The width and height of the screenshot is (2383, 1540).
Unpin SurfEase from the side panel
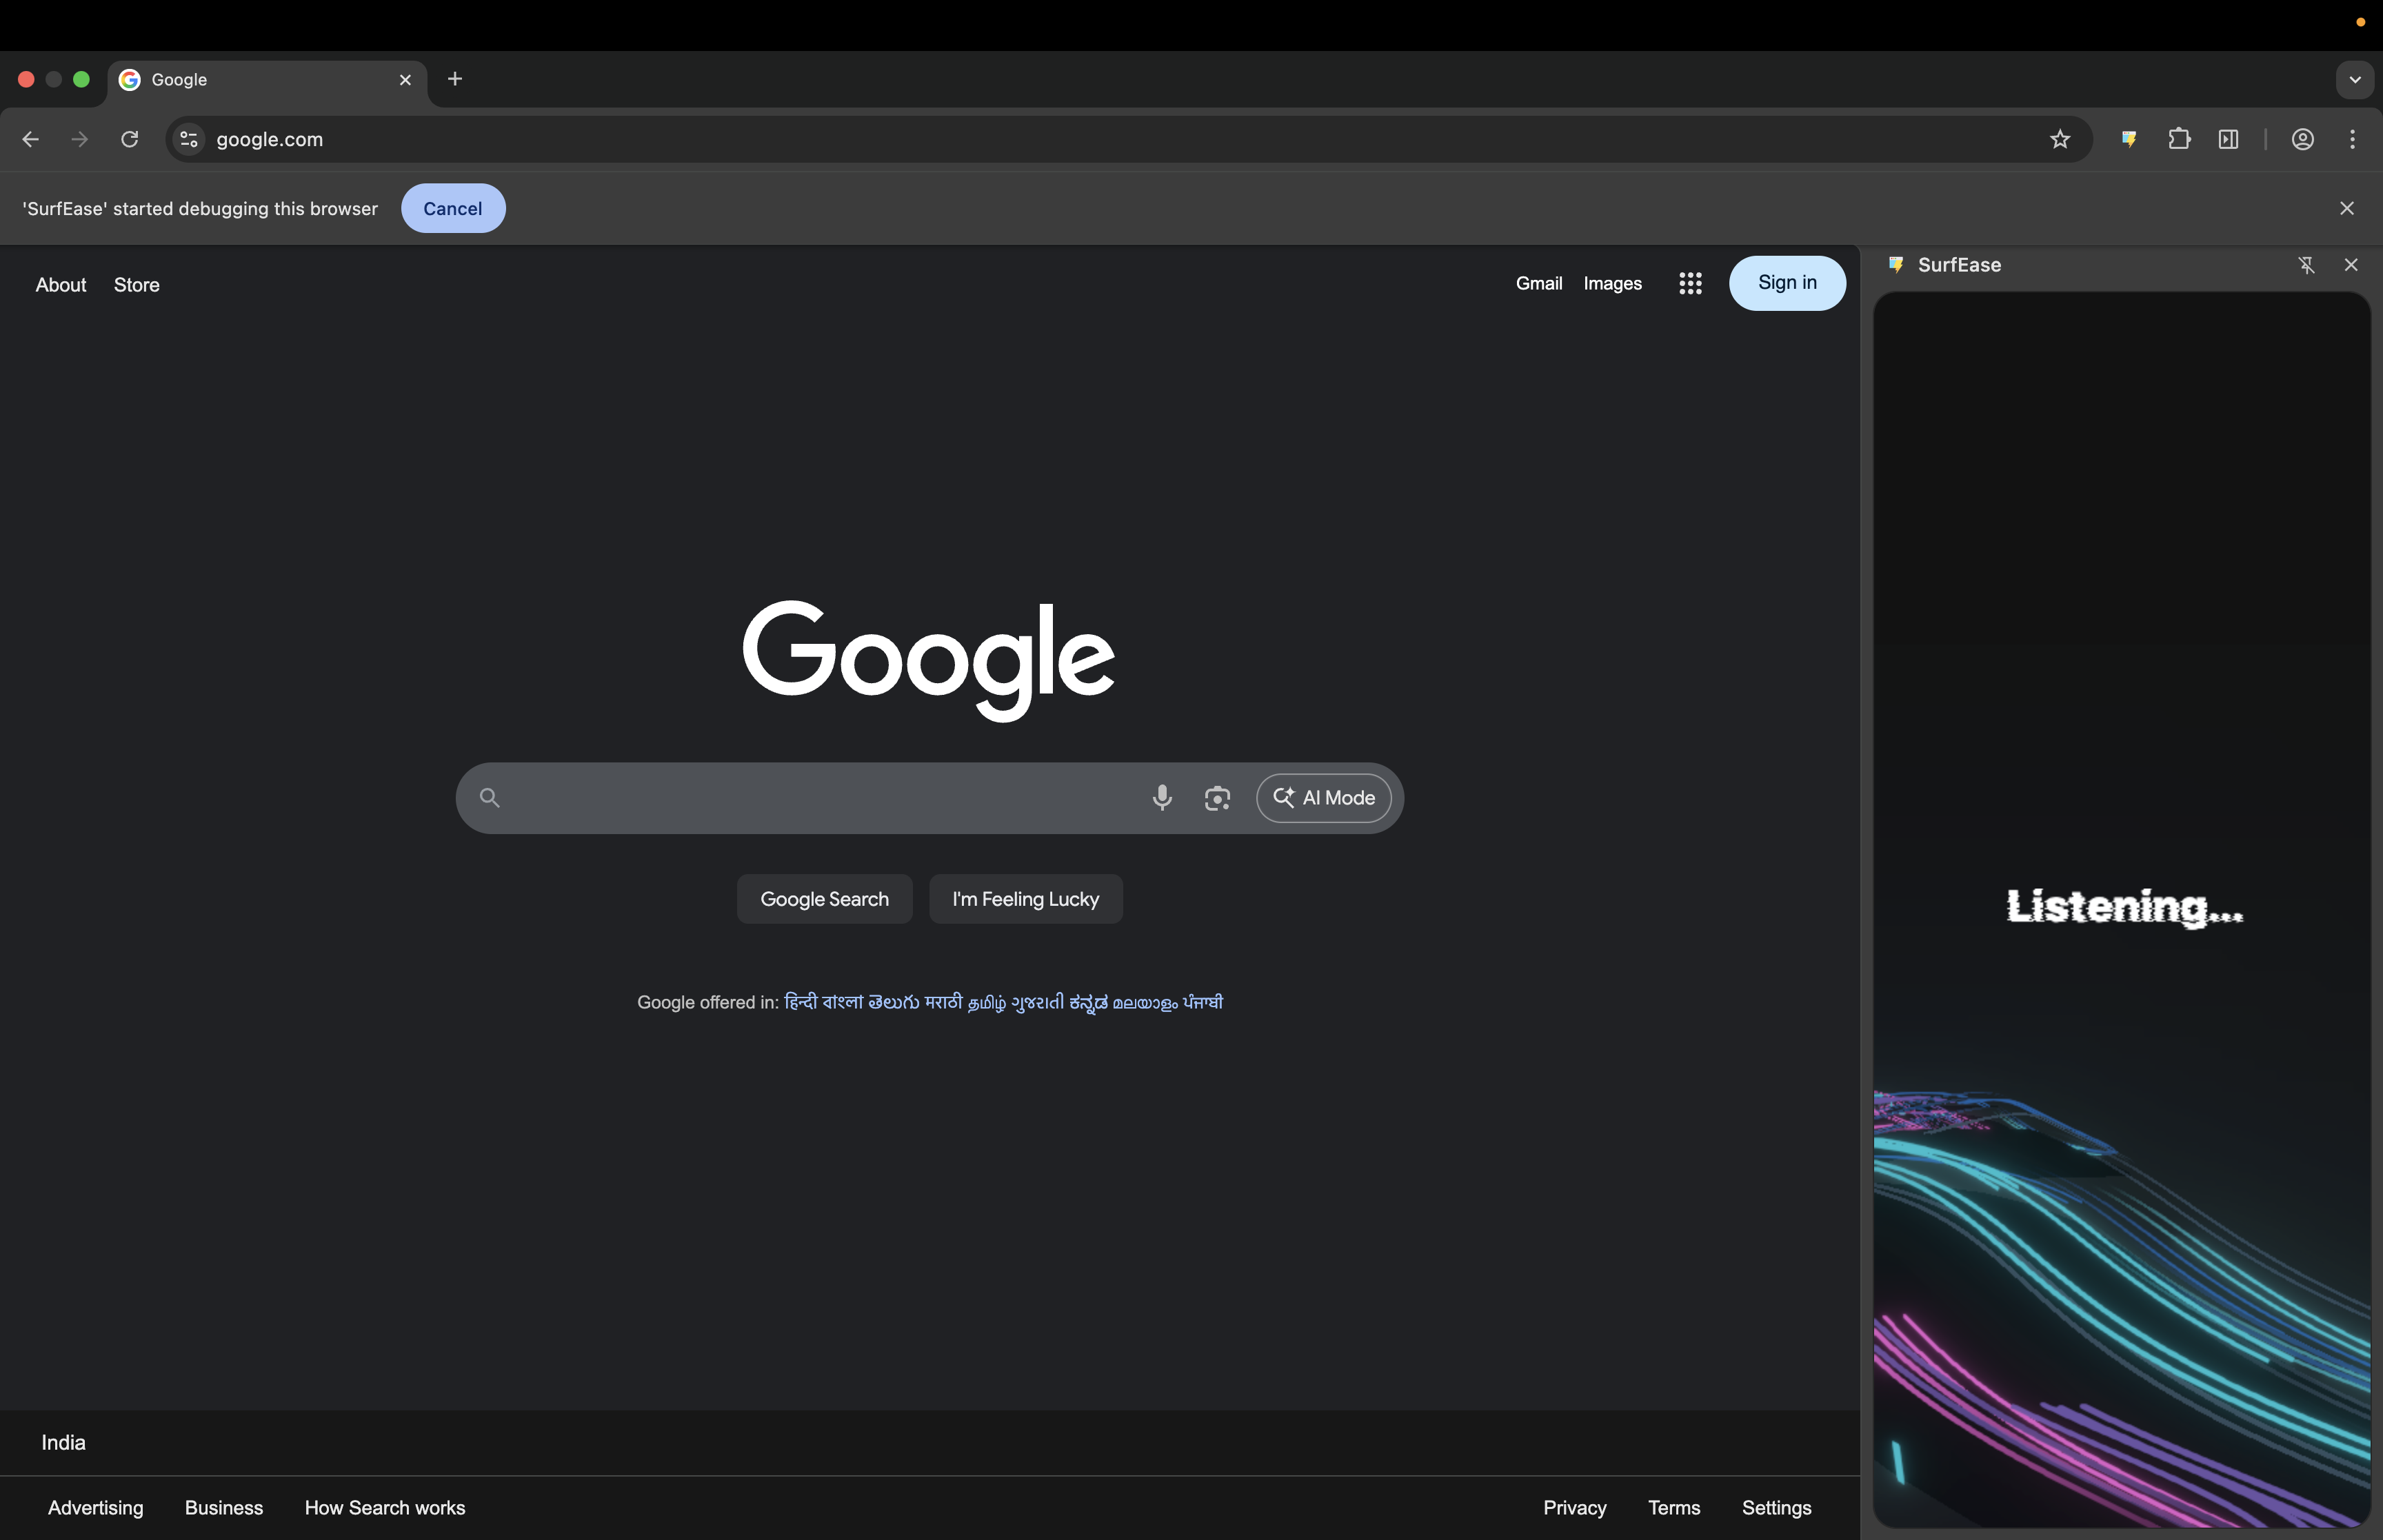pyautogui.click(x=2306, y=265)
